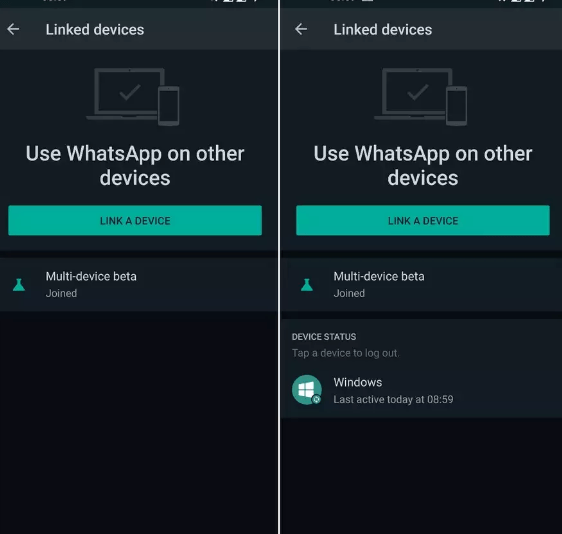Image resolution: width=562 pixels, height=534 pixels.
Task: Click the Linked devices title in the right screen
Action: (383, 29)
